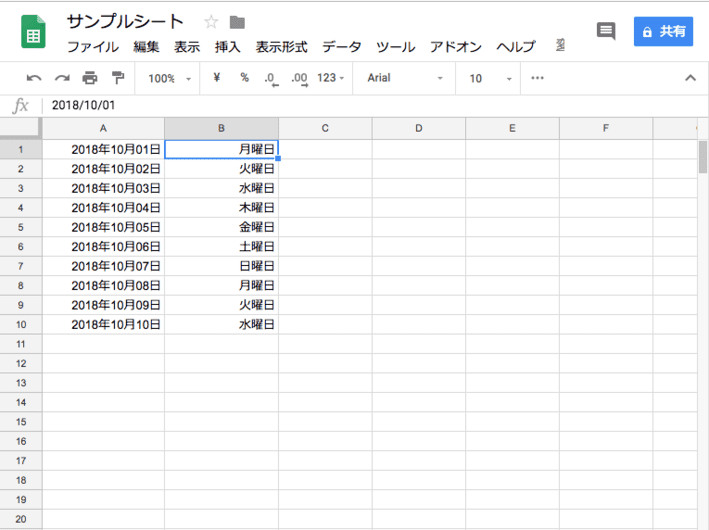
Task: Decrease decimal places button
Action: coord(271,78)
